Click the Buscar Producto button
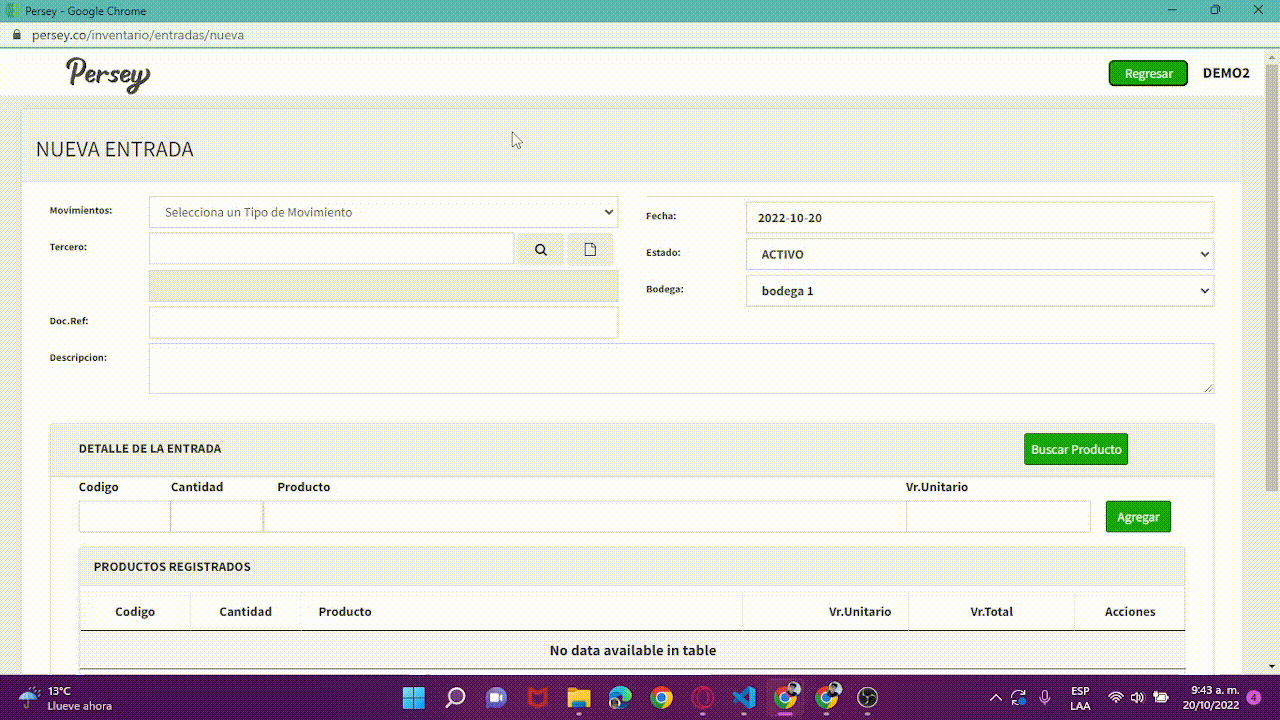Screen dimensions: 1280x720 point(1075,449)
